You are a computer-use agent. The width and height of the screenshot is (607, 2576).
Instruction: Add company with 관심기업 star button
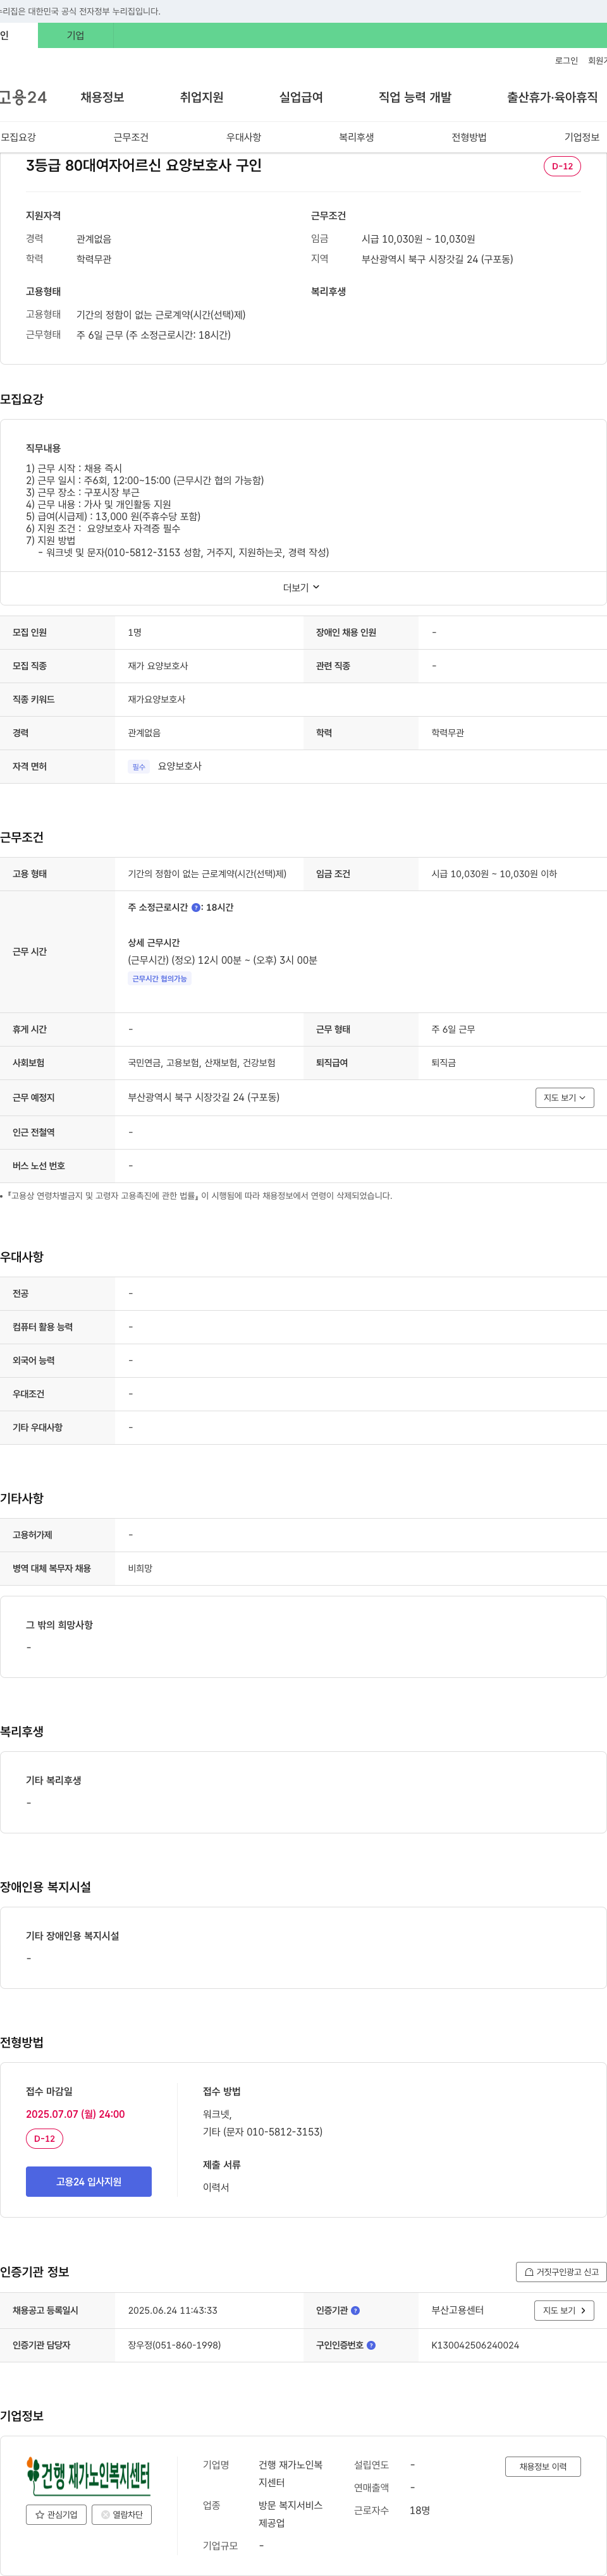(x=56, y=2515)
